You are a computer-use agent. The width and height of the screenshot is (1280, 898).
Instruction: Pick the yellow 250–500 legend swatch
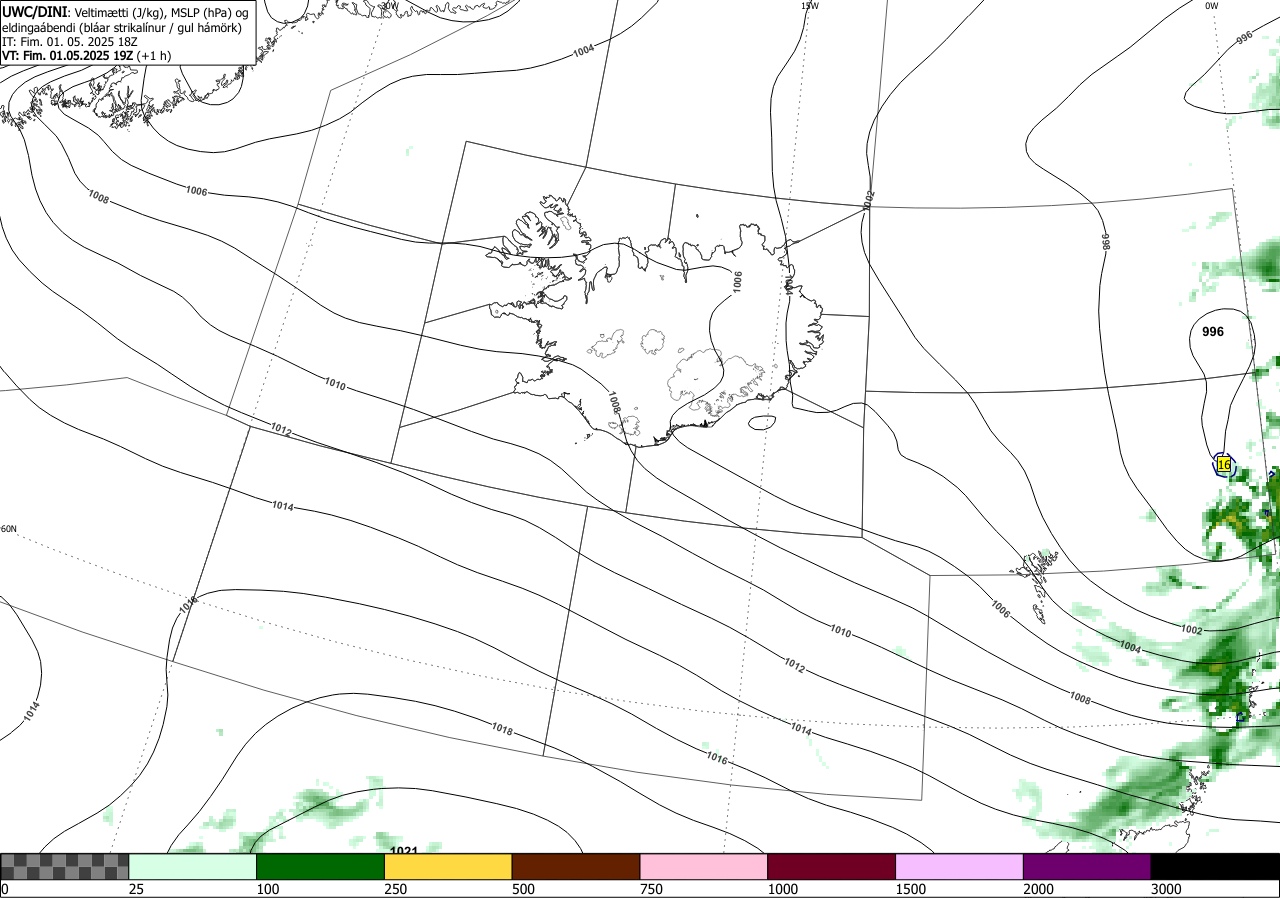[x=448, y=866]
